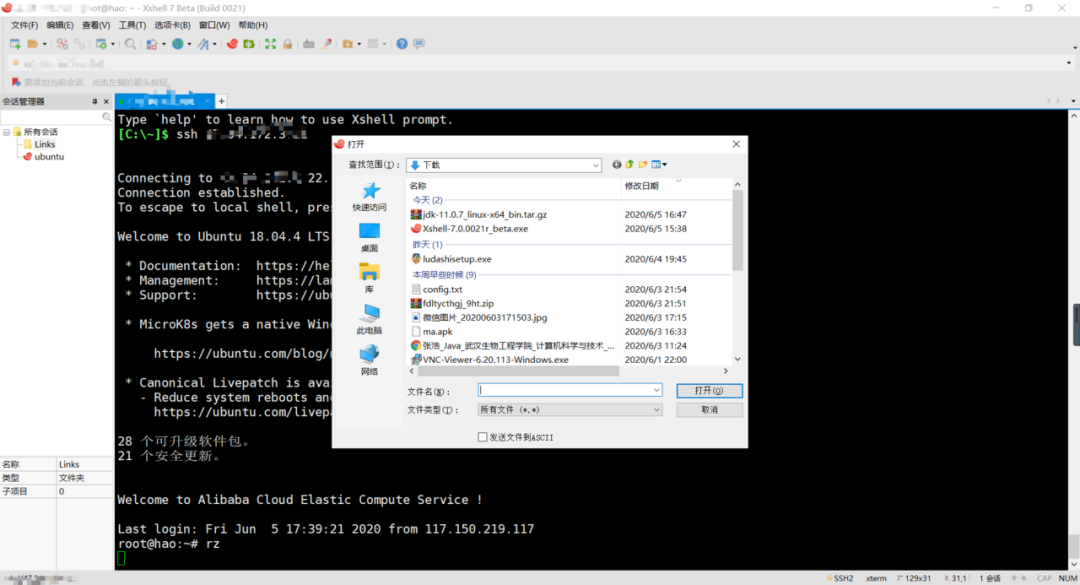This screenshot has height=585, width=1080.
Task: Open the 工具(T) menu
Action: [x=132, y=25]
